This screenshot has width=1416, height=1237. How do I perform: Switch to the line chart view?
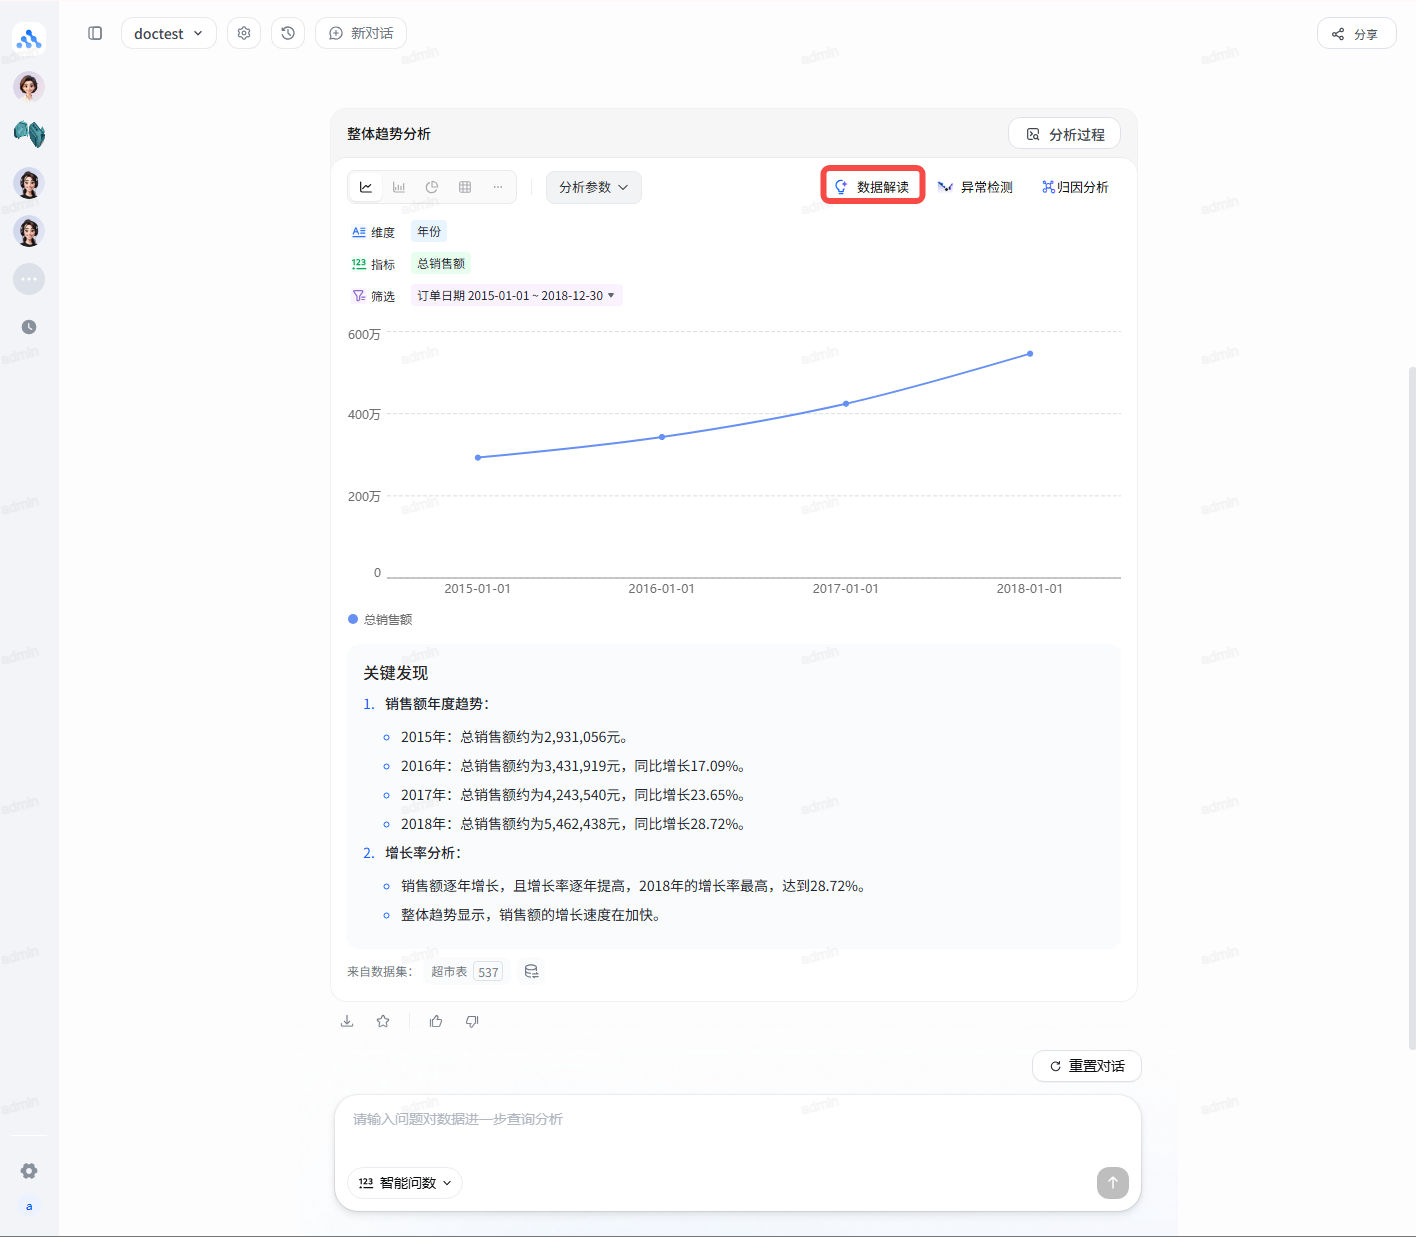coord(366,187)
